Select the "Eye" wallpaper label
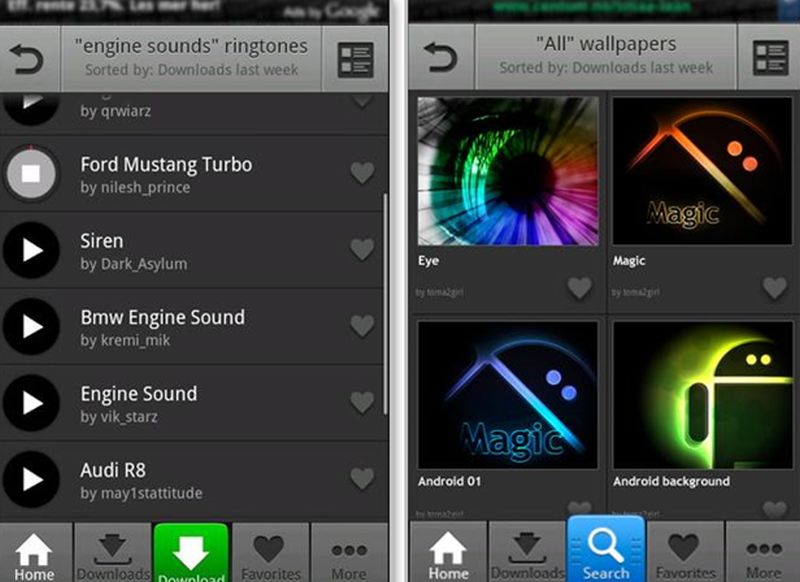800x582 pixels. 429,261
